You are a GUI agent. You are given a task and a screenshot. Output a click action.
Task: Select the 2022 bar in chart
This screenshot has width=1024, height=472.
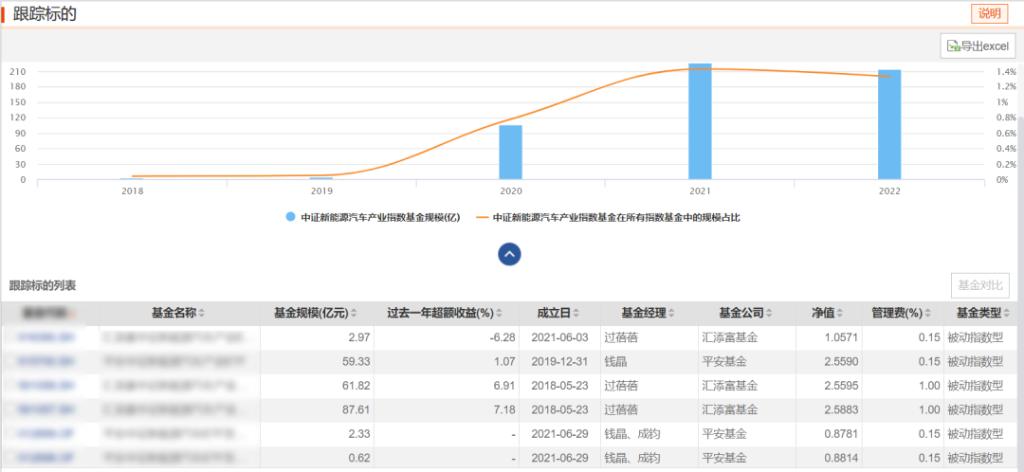[889, 125]
